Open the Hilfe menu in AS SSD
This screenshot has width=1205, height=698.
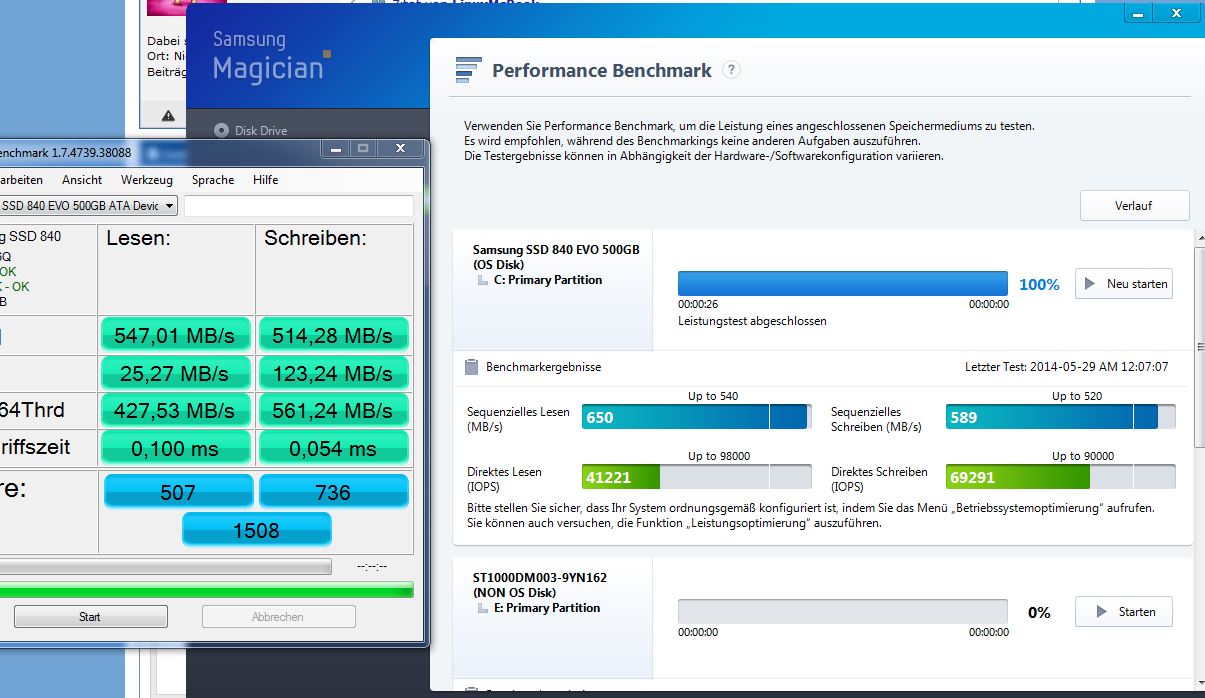[x=266, y=180]
